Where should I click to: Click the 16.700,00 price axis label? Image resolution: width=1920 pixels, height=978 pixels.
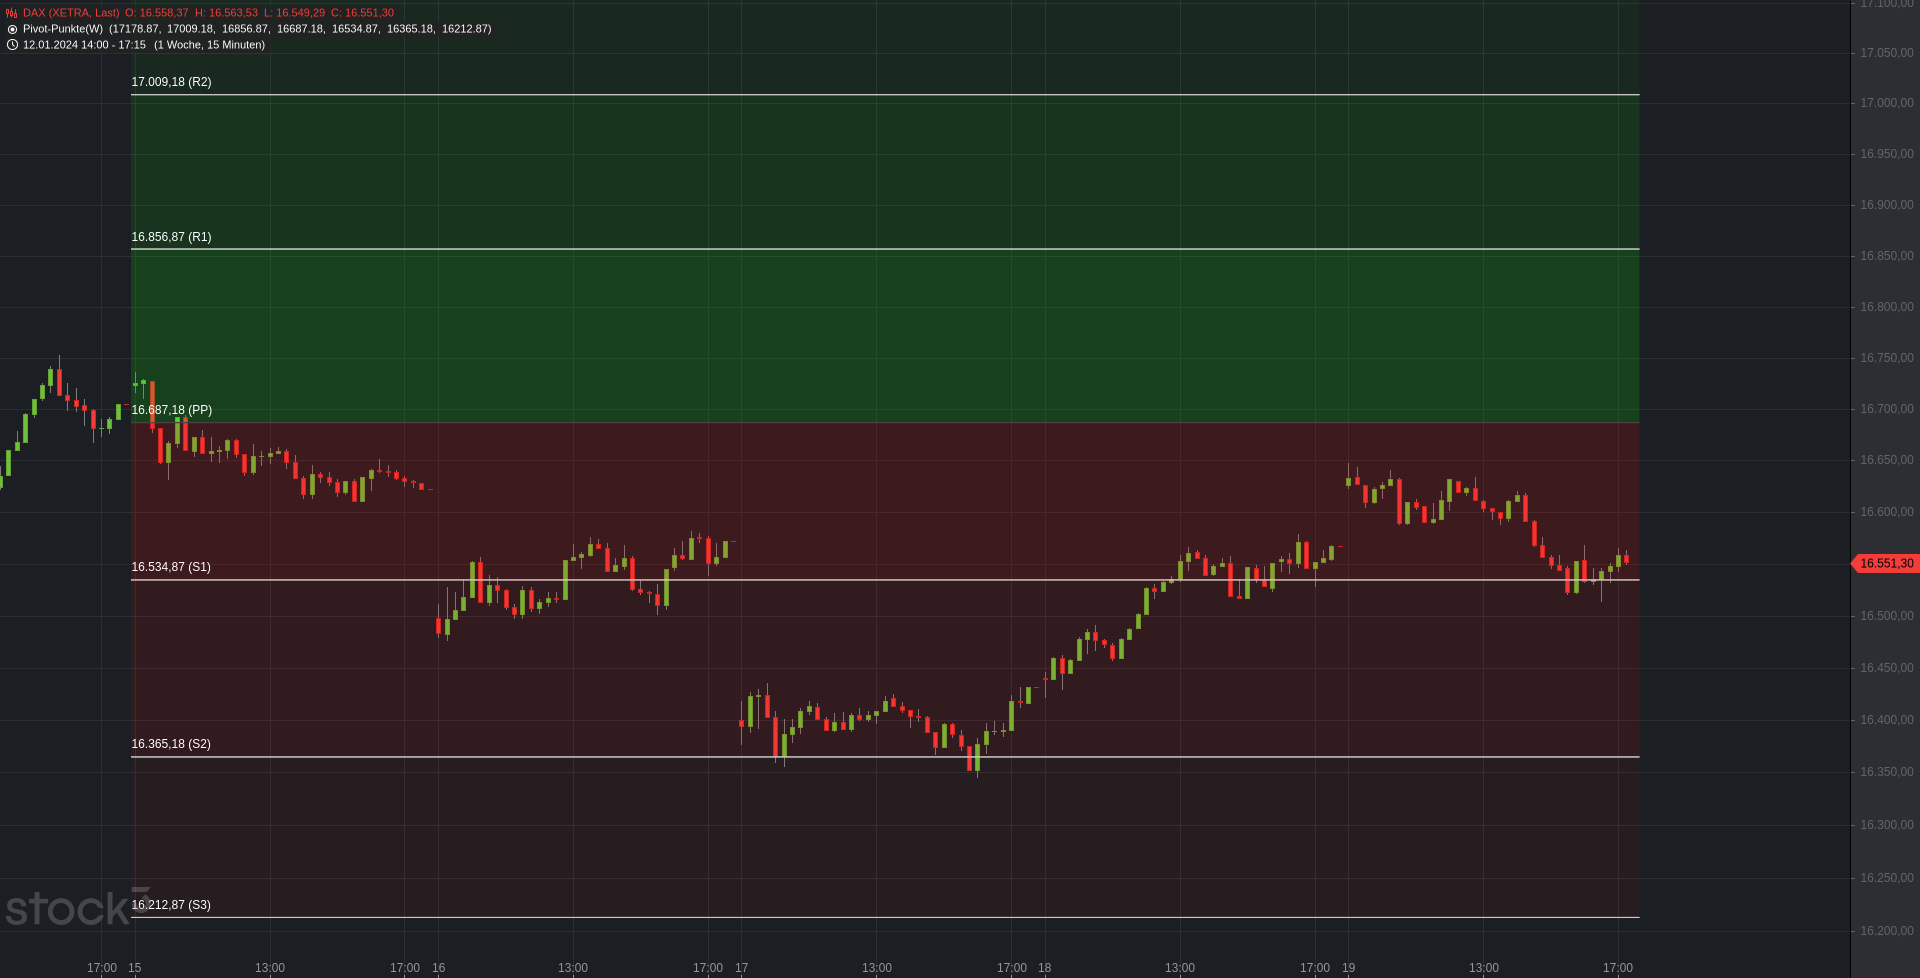click(1886, 409)
